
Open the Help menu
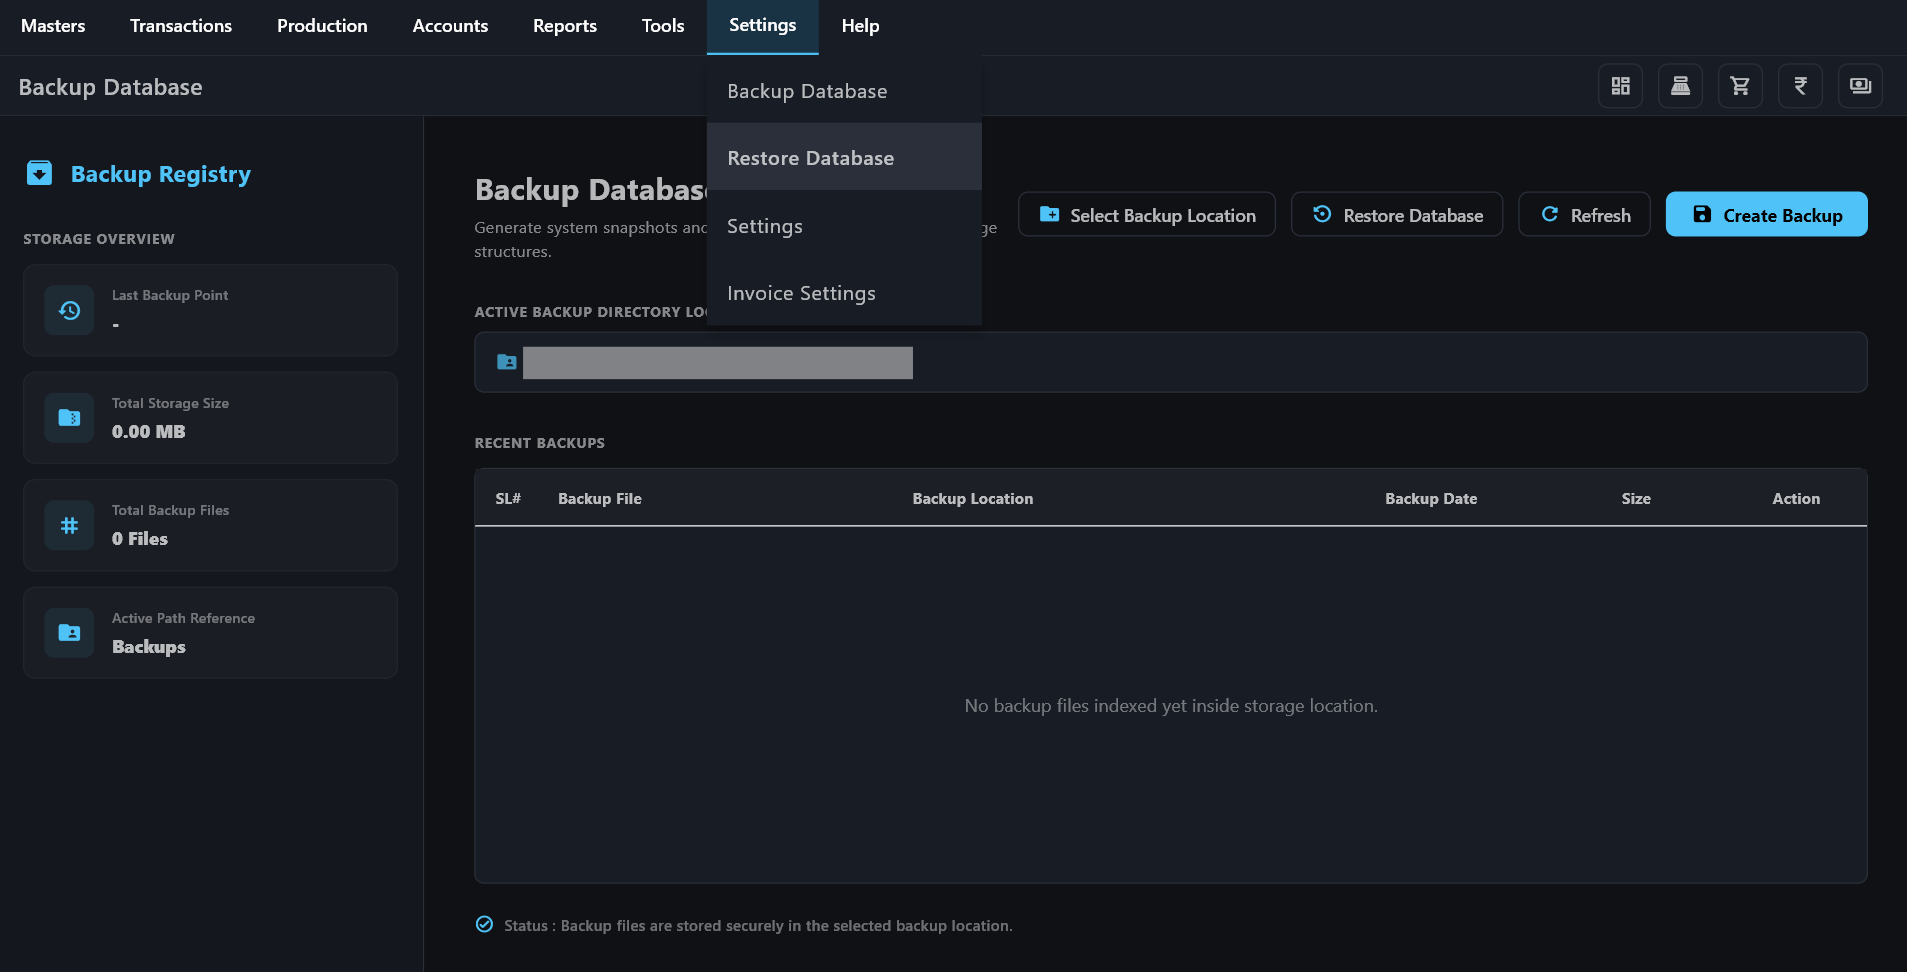tap(860, 26)
